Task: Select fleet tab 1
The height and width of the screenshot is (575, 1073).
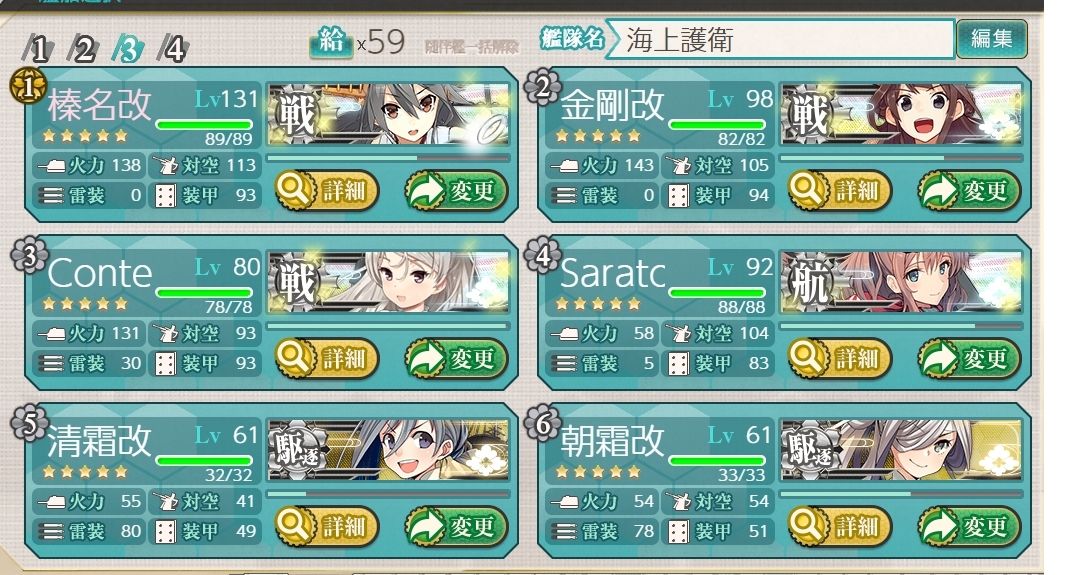Action: (x=38, y=49)
